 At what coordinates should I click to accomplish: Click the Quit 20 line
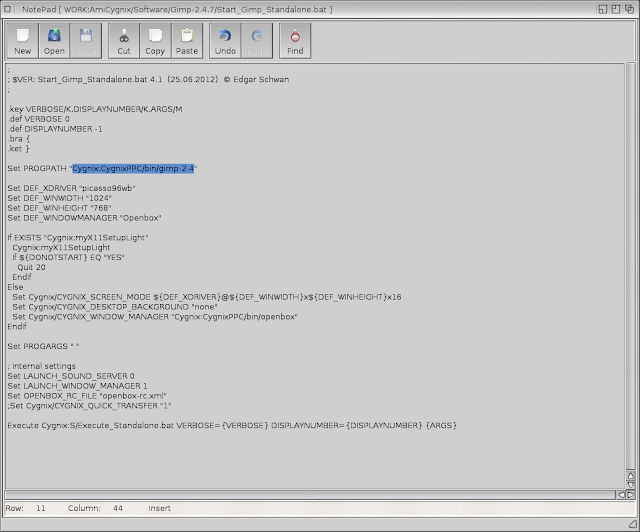[x=31, y=267]
